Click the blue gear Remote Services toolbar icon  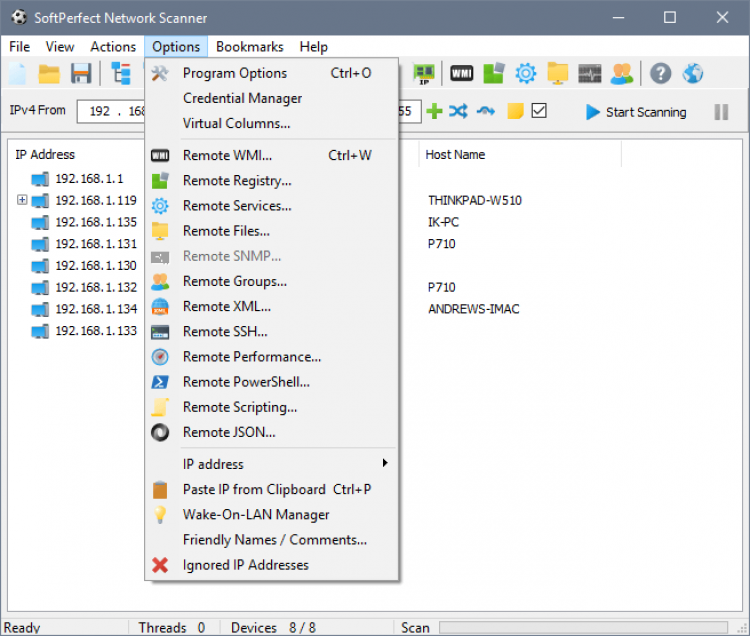[526, 74]
